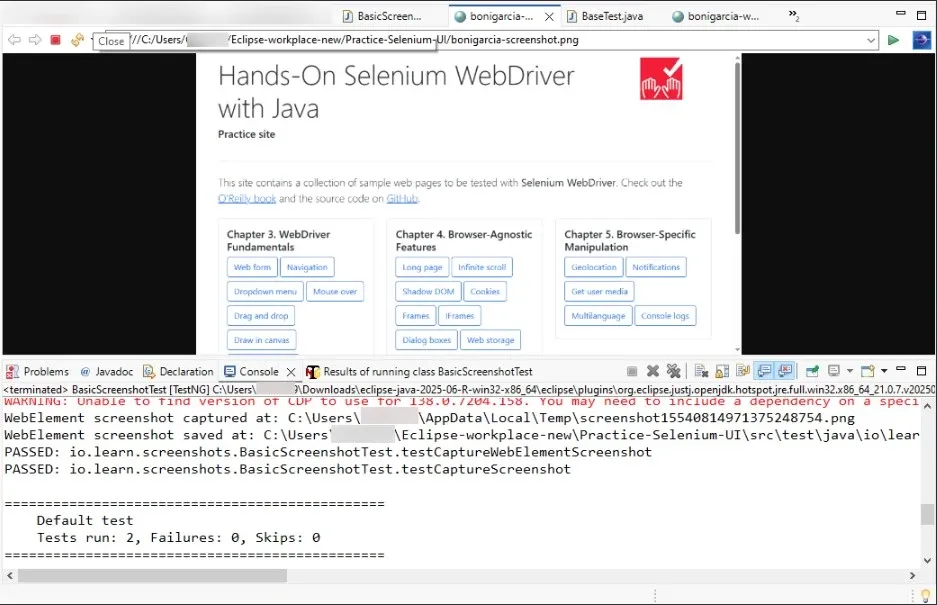This screenshot has height=605, width=937.
Task: Open page in external web browser icon
Action: (x=921, y=40)
